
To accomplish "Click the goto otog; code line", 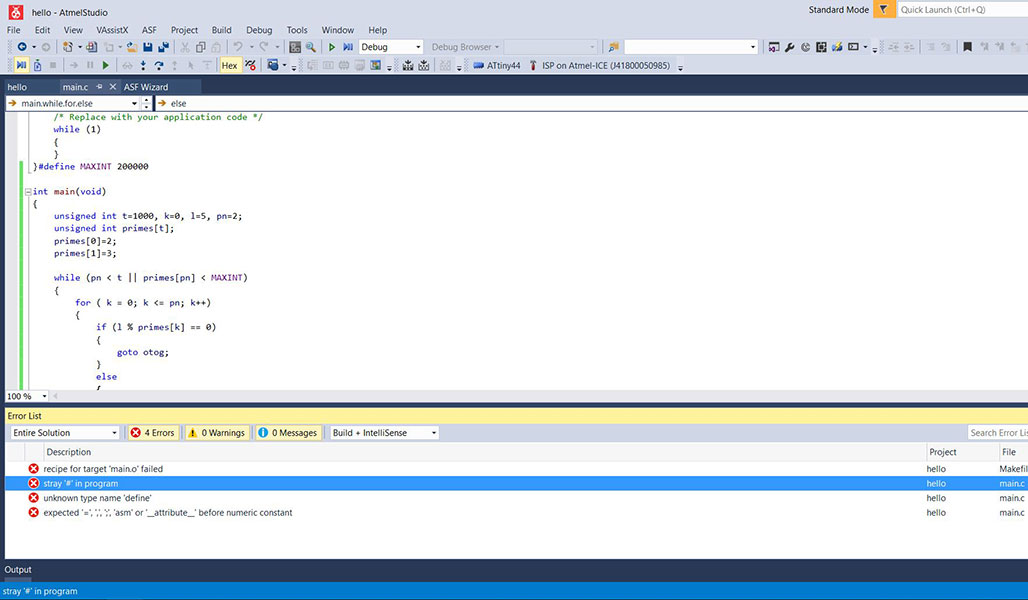I will point(142,352).
